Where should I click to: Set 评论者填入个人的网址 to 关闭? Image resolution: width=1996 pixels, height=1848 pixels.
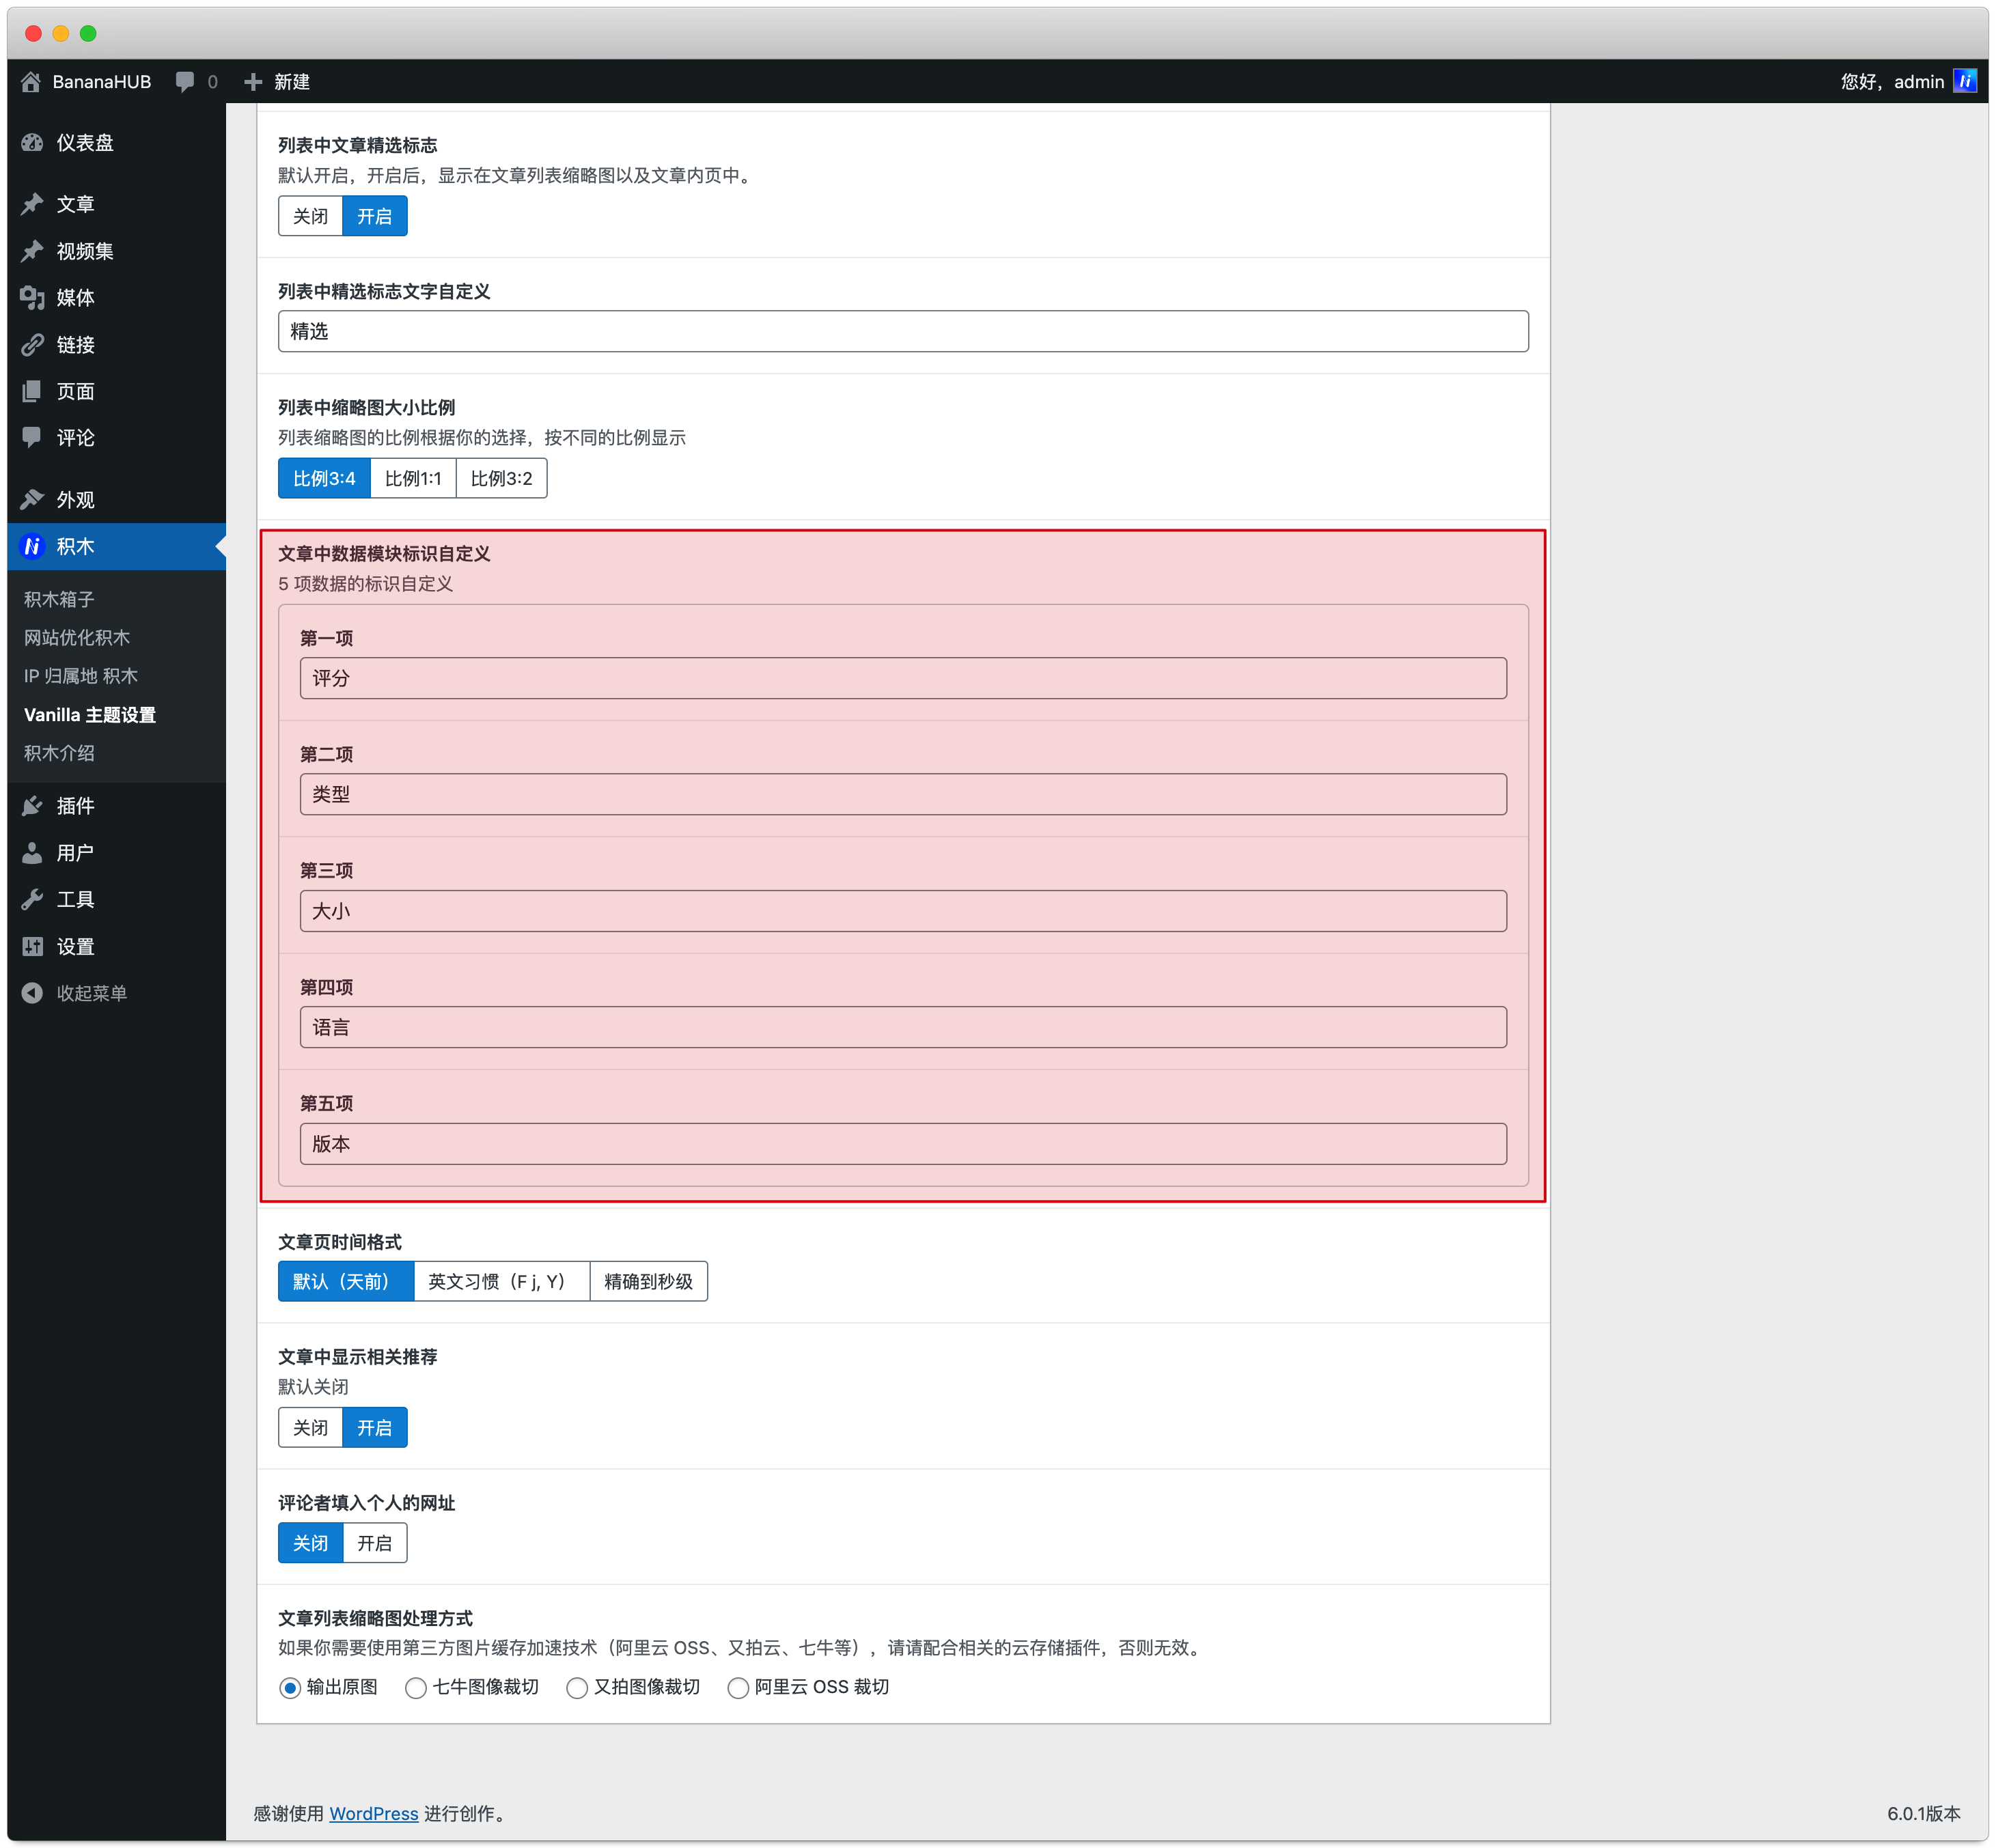click(310, 1543)
